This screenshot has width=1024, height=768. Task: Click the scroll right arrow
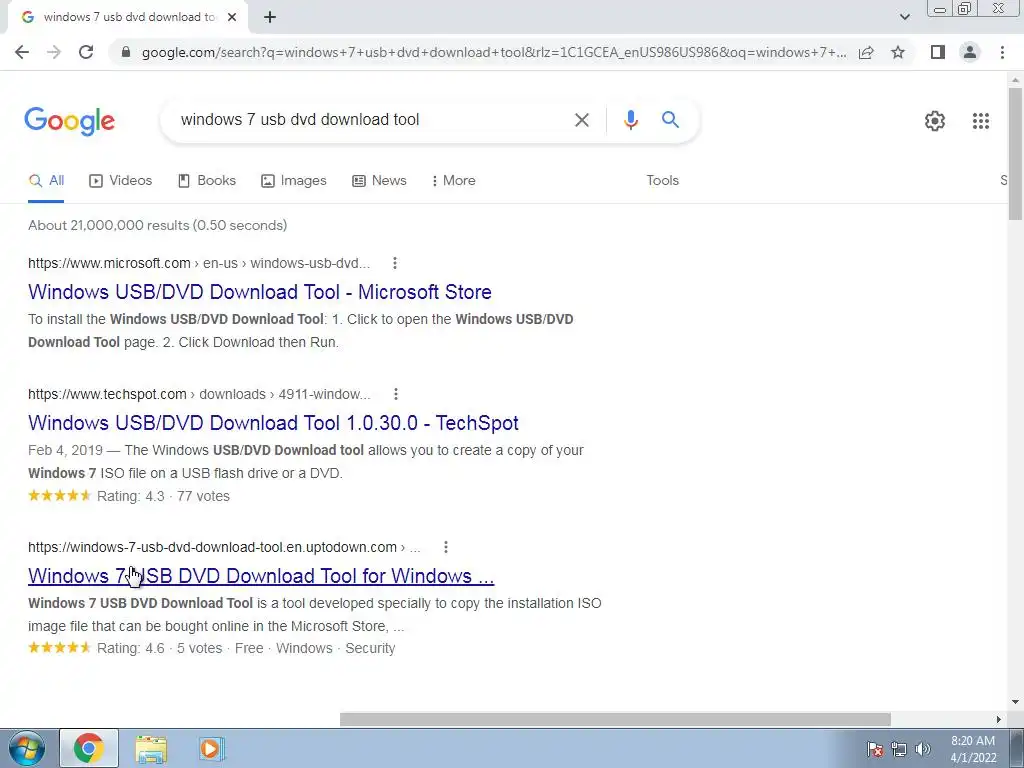point(999,719)
